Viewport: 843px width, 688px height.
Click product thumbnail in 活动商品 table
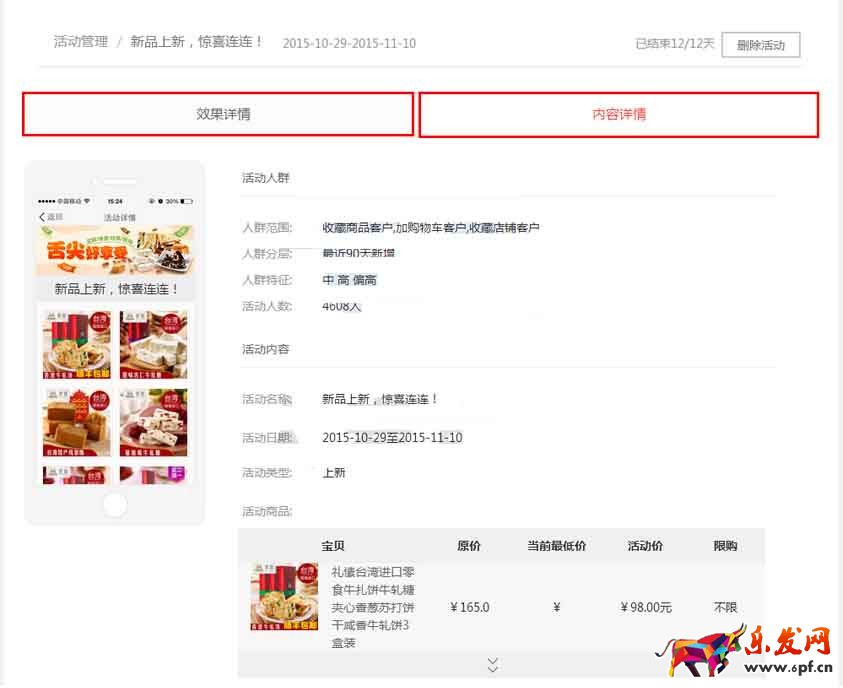point(284,597)
